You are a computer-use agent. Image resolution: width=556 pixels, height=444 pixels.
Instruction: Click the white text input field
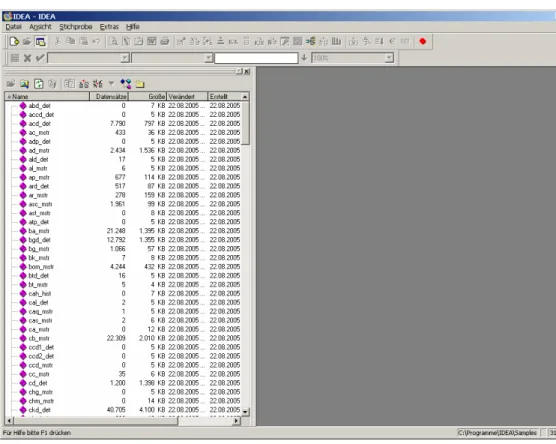coord(256,58)
